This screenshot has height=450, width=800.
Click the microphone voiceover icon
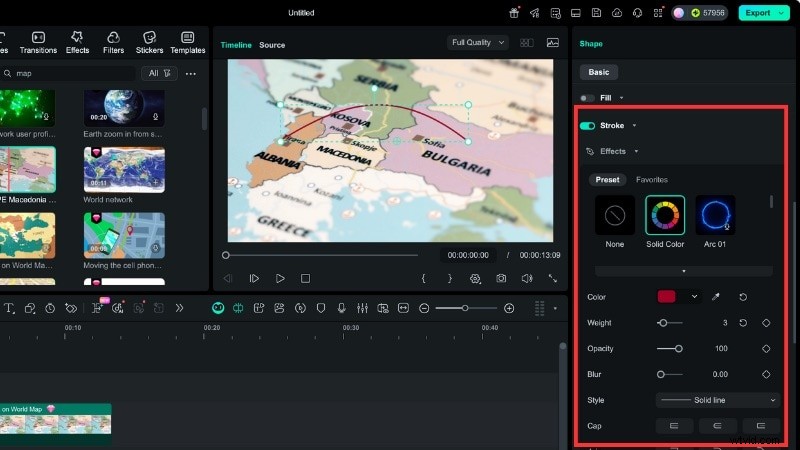click(341, 308)
